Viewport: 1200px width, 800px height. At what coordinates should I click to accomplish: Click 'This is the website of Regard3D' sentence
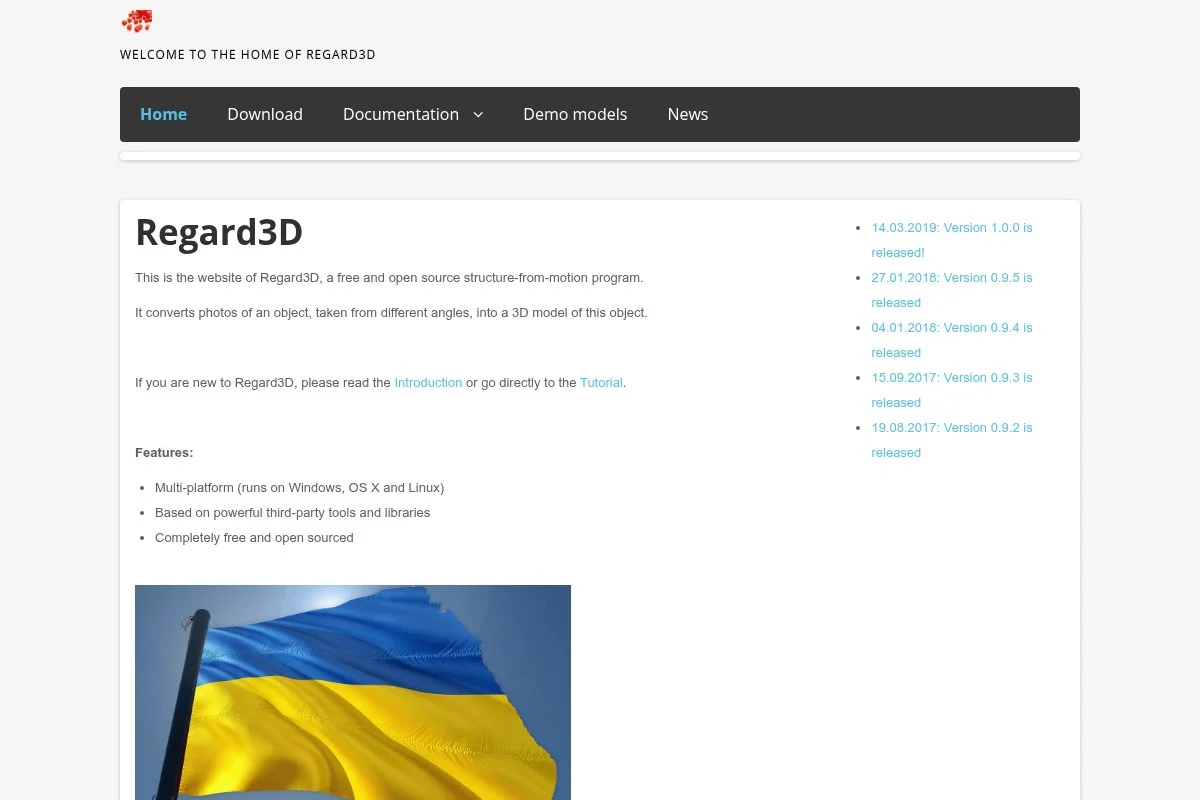(x=389, y=278)
